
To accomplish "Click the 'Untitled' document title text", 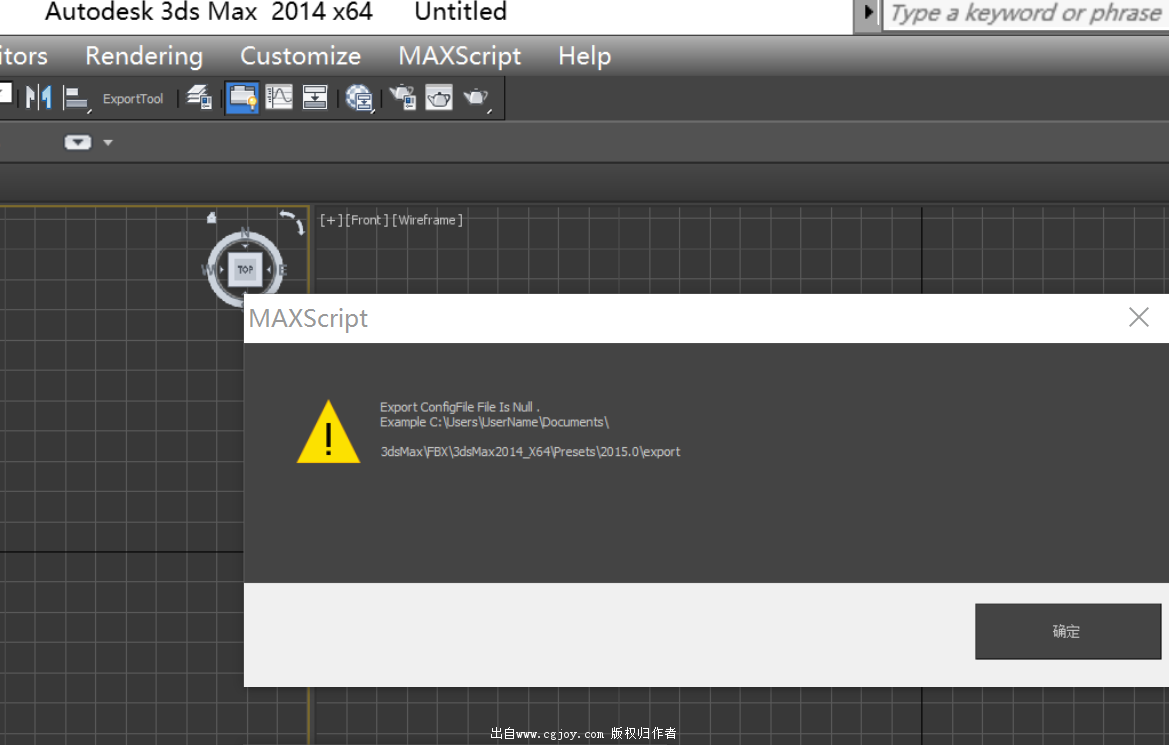I will click(461, 12).
